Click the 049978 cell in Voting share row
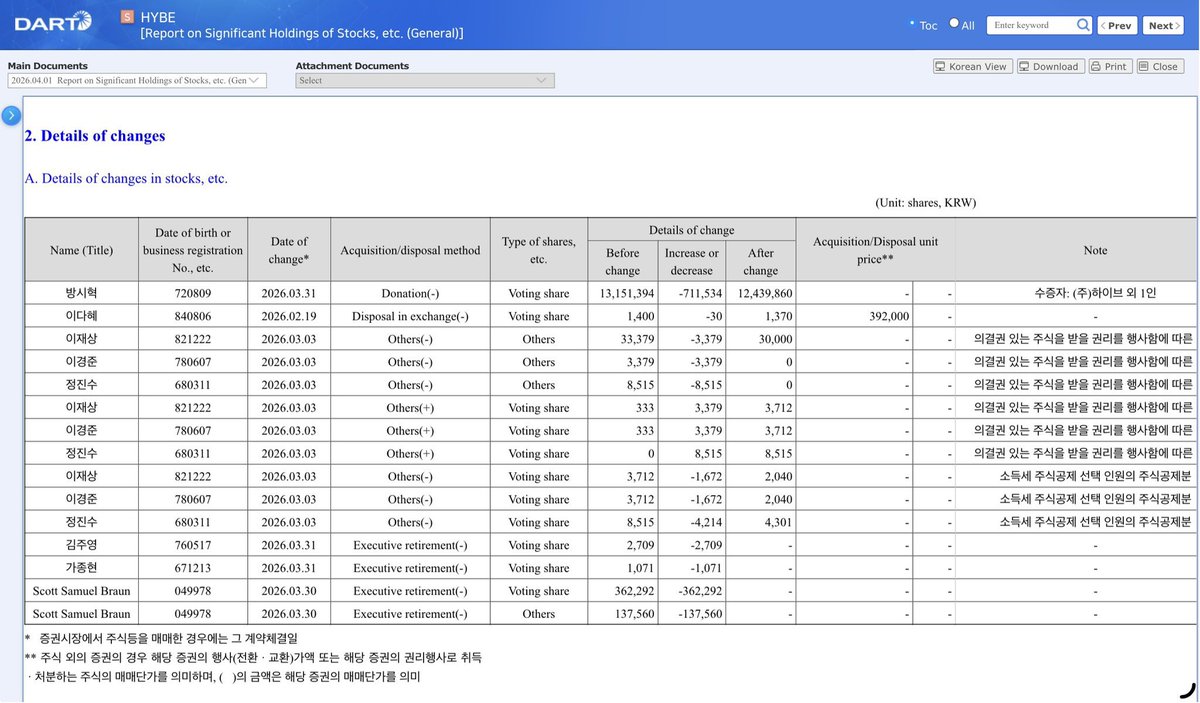The image size is (1200, 703). 192,591
